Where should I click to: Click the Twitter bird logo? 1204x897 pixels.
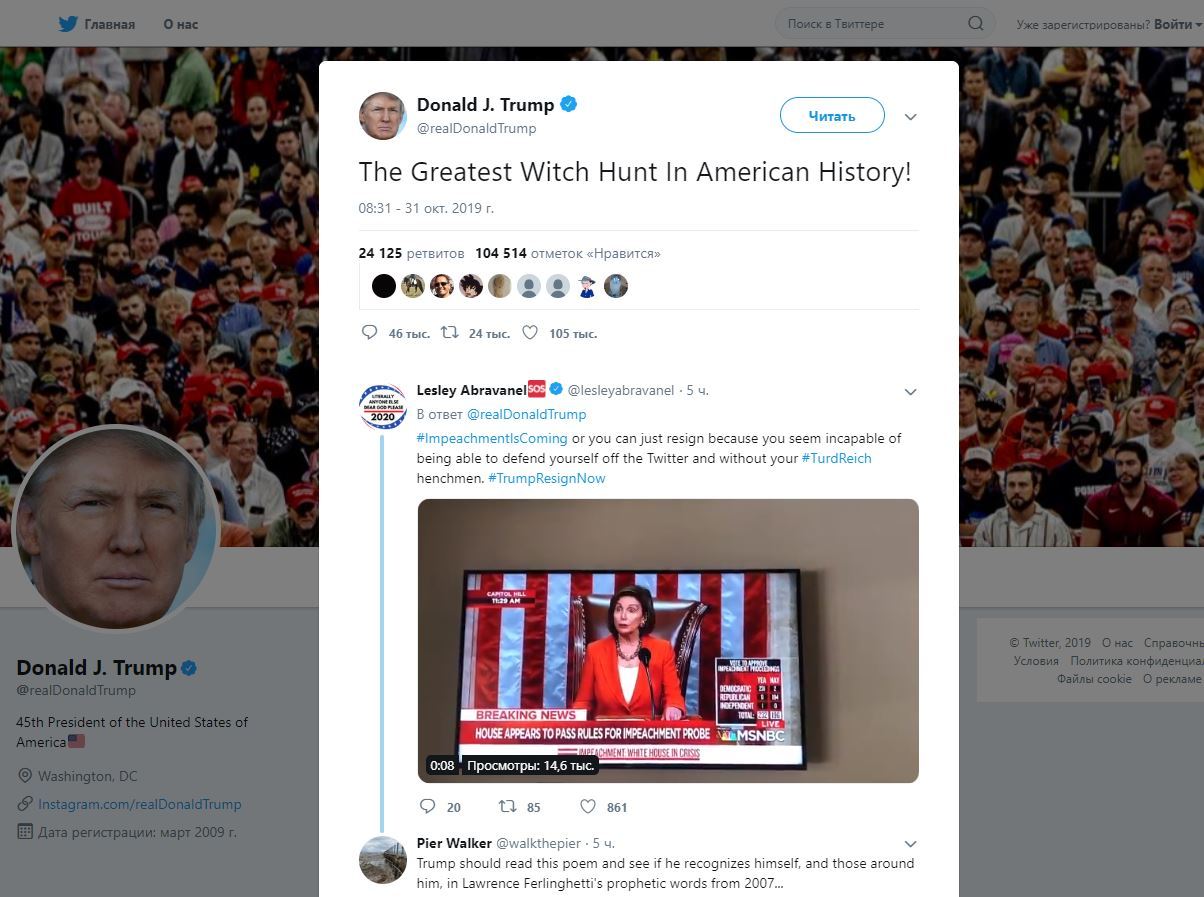[67, 24]
